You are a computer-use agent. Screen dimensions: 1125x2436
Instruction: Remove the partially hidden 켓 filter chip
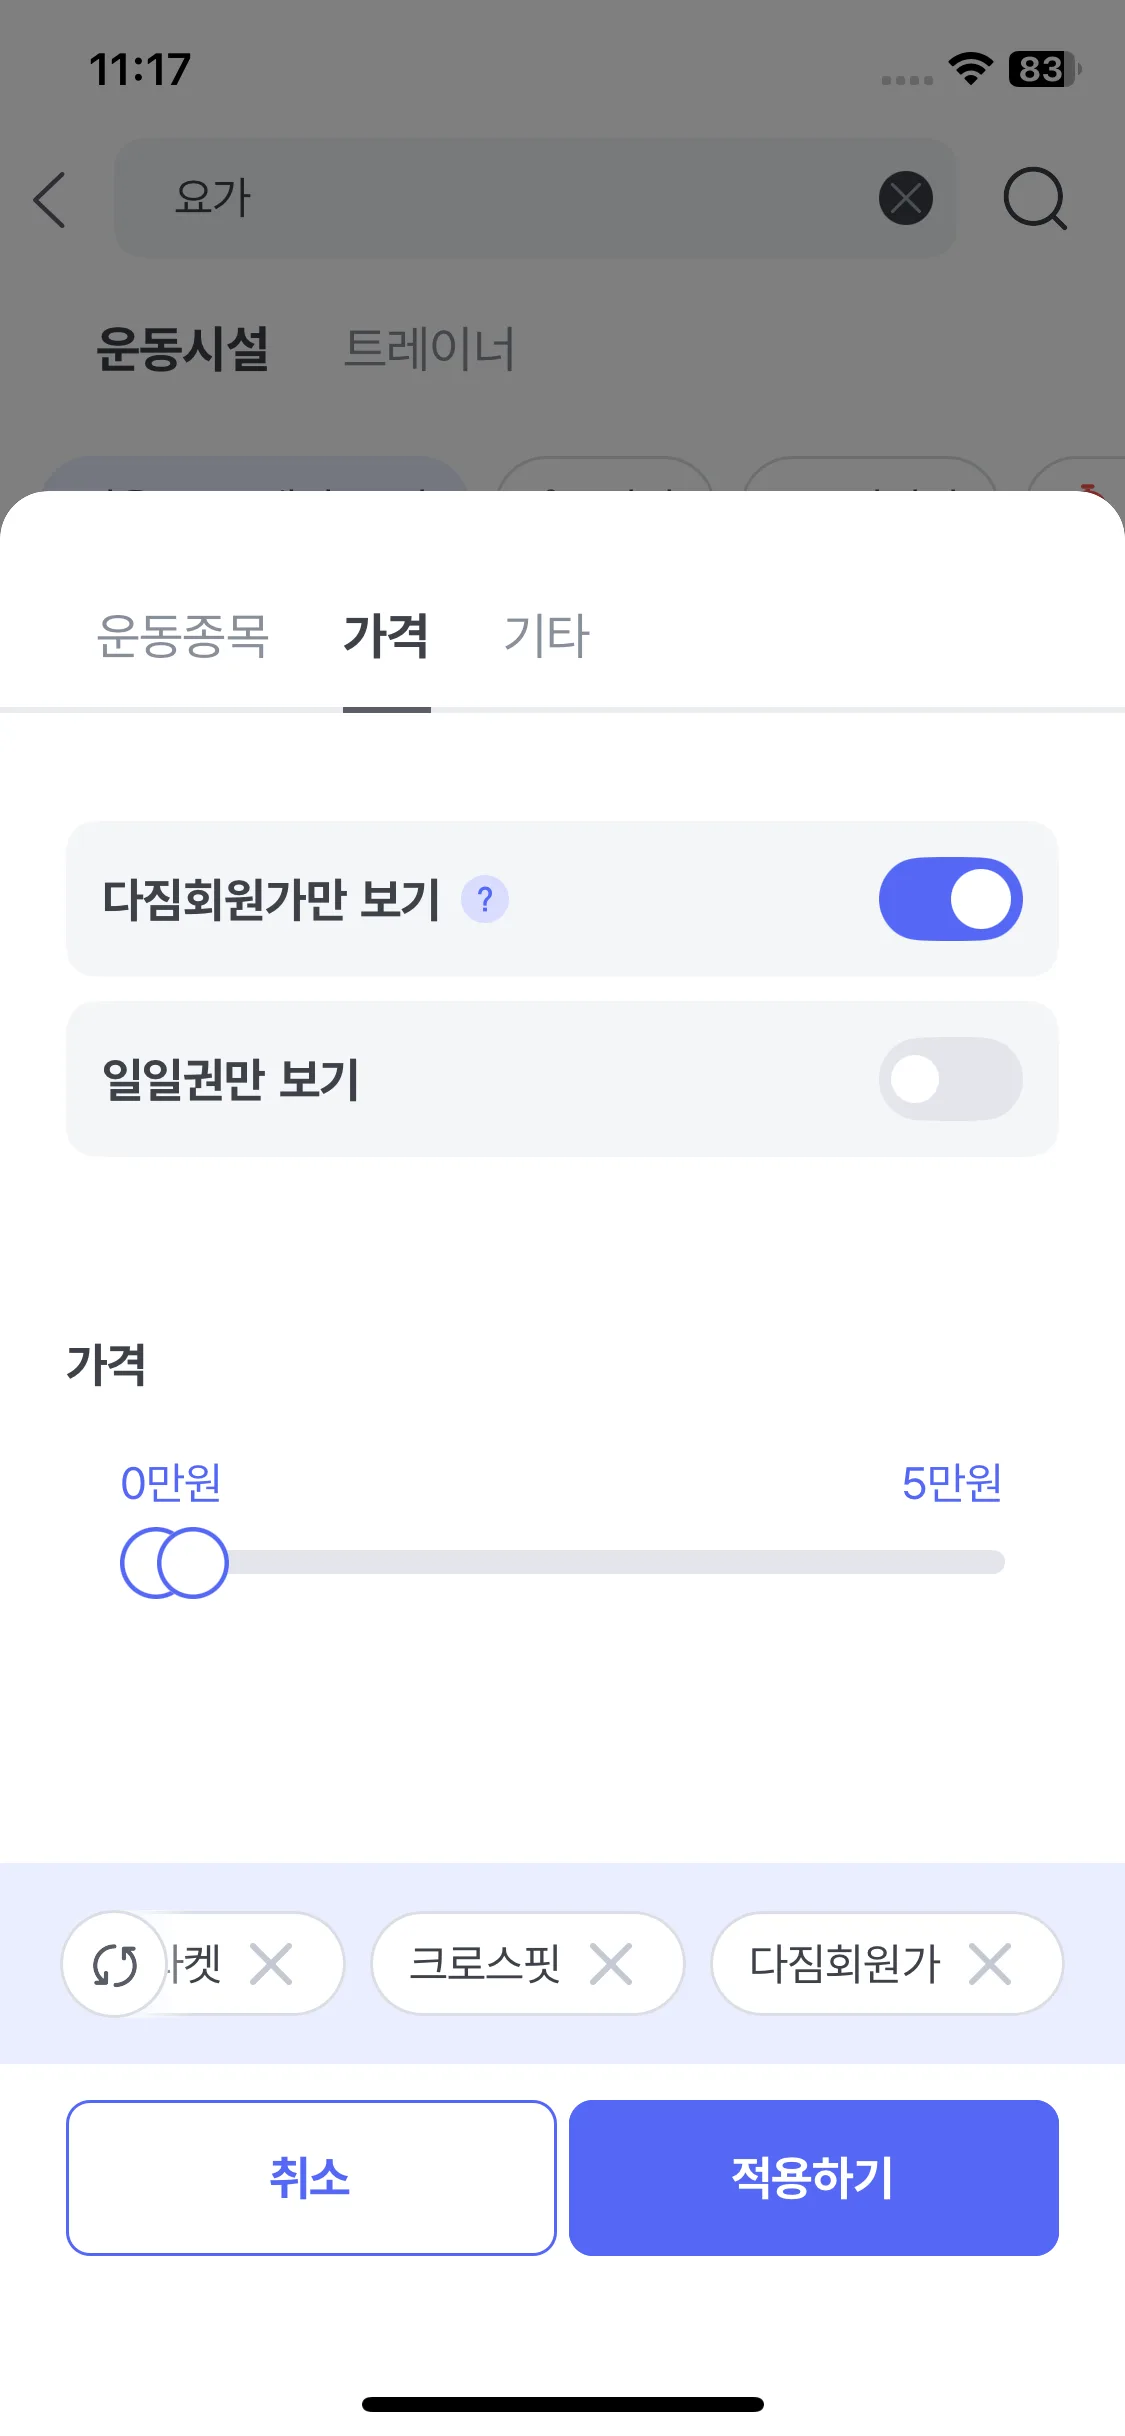[271, 1964]
